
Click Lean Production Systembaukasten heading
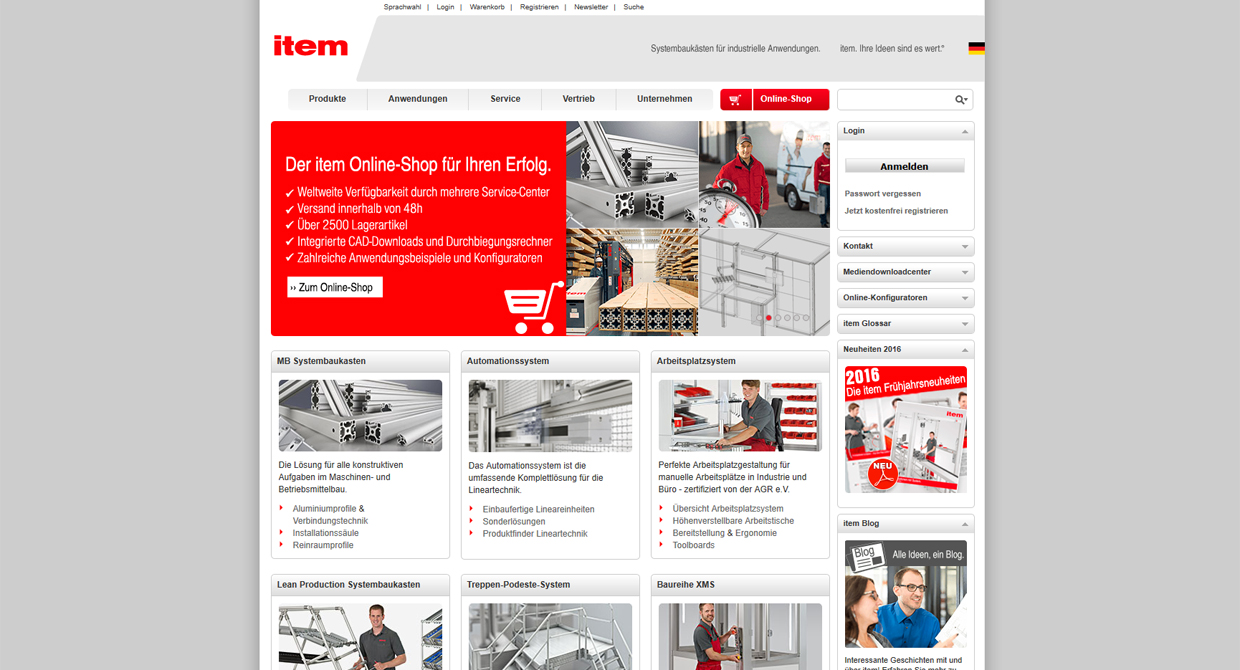349,585
